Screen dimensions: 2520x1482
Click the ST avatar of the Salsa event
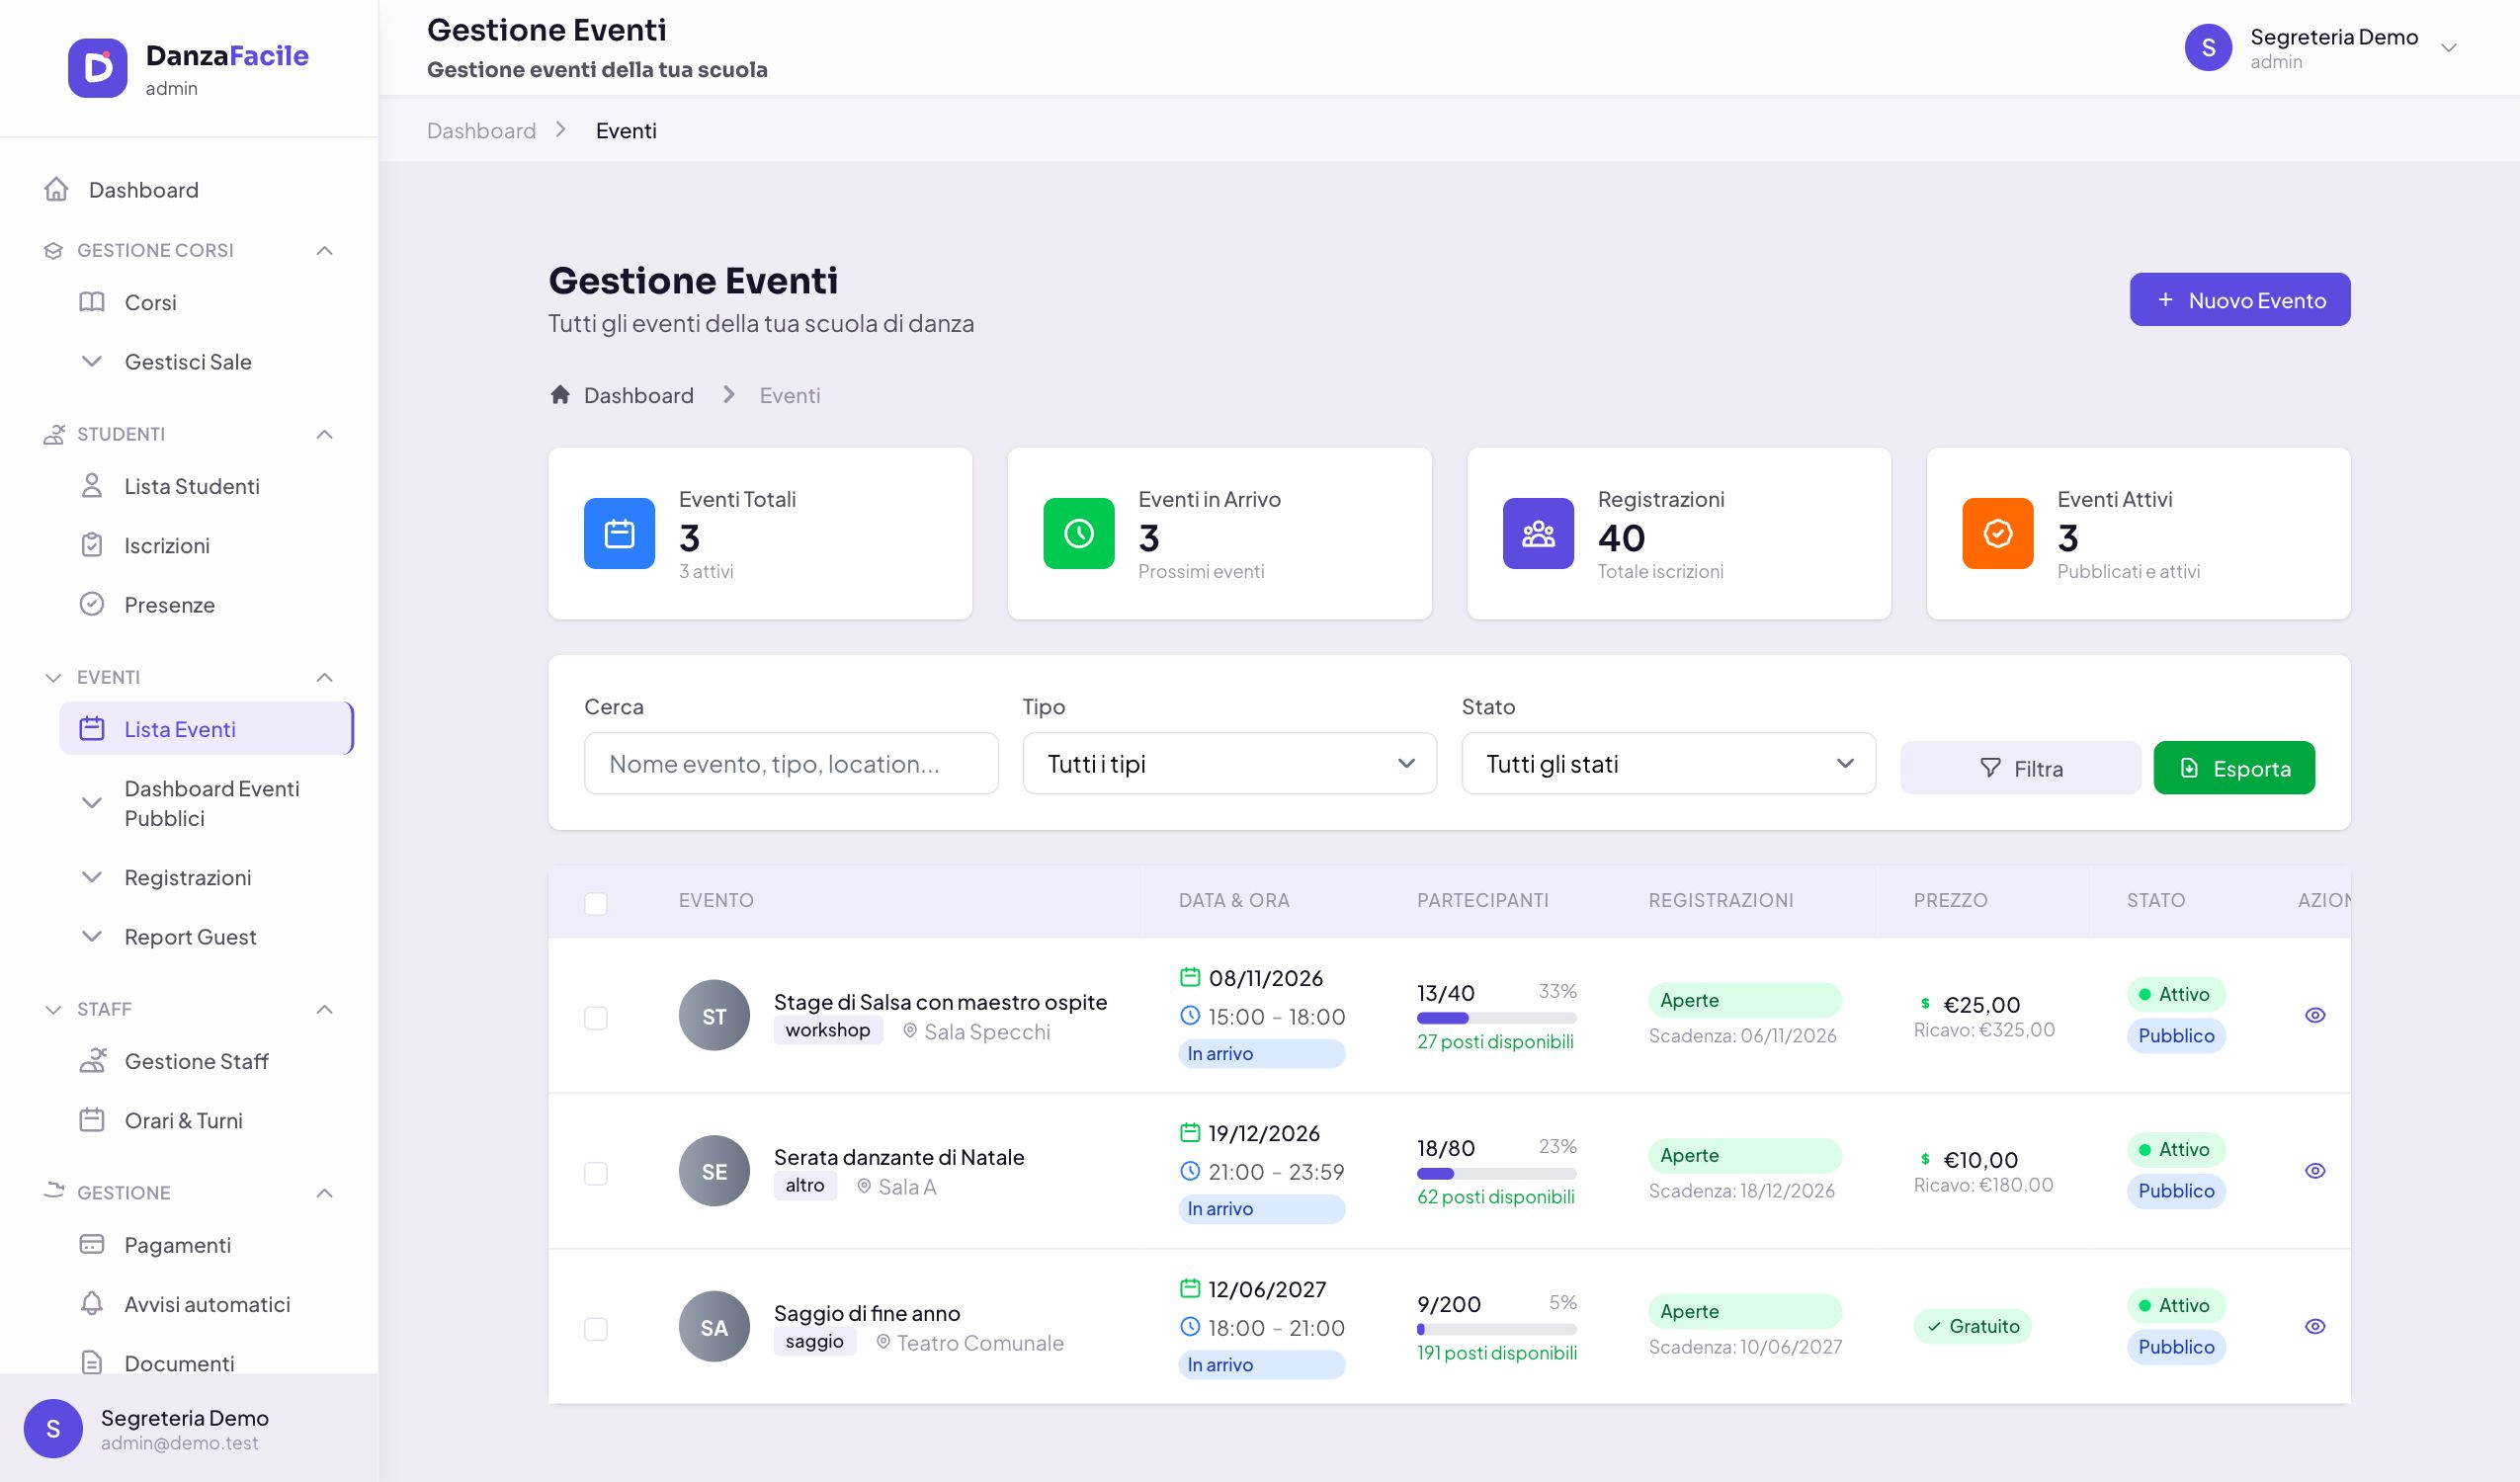click(x=714, y=1015)
